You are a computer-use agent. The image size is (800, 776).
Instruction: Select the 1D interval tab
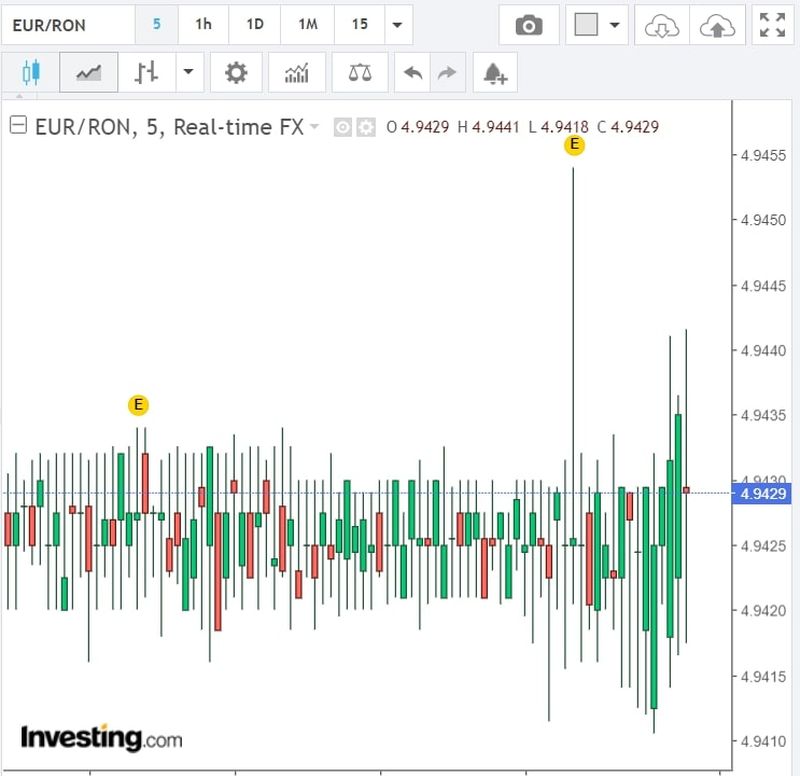(255, 25)
